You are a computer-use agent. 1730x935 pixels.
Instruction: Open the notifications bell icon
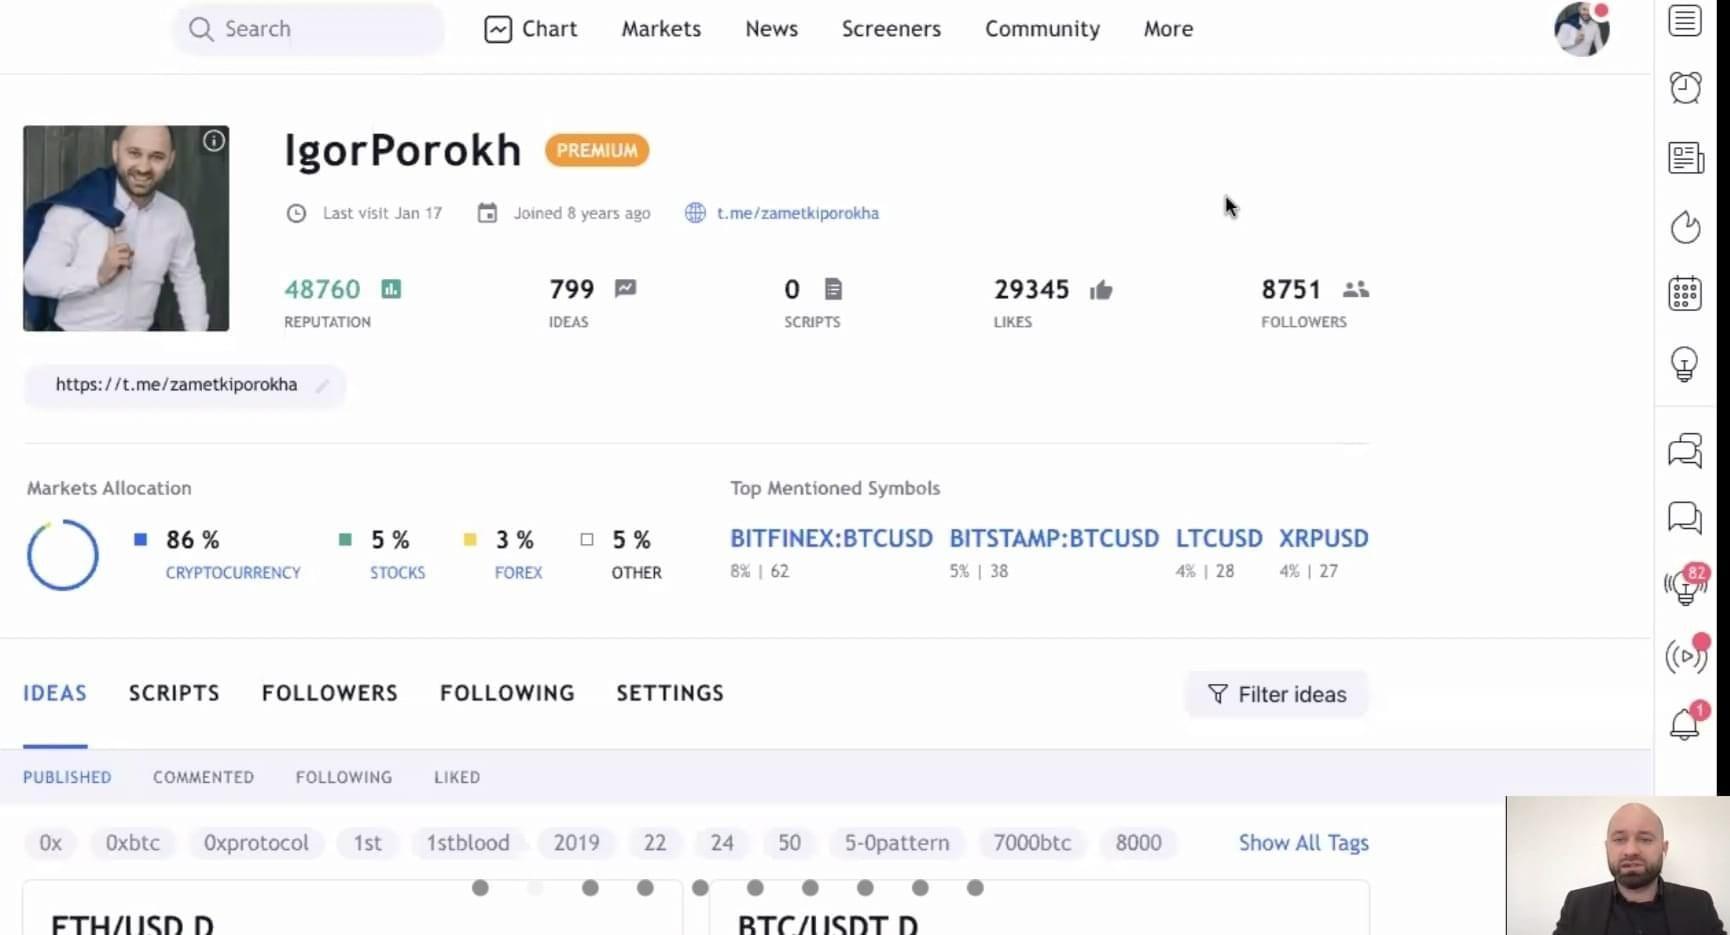point(1685,723)
